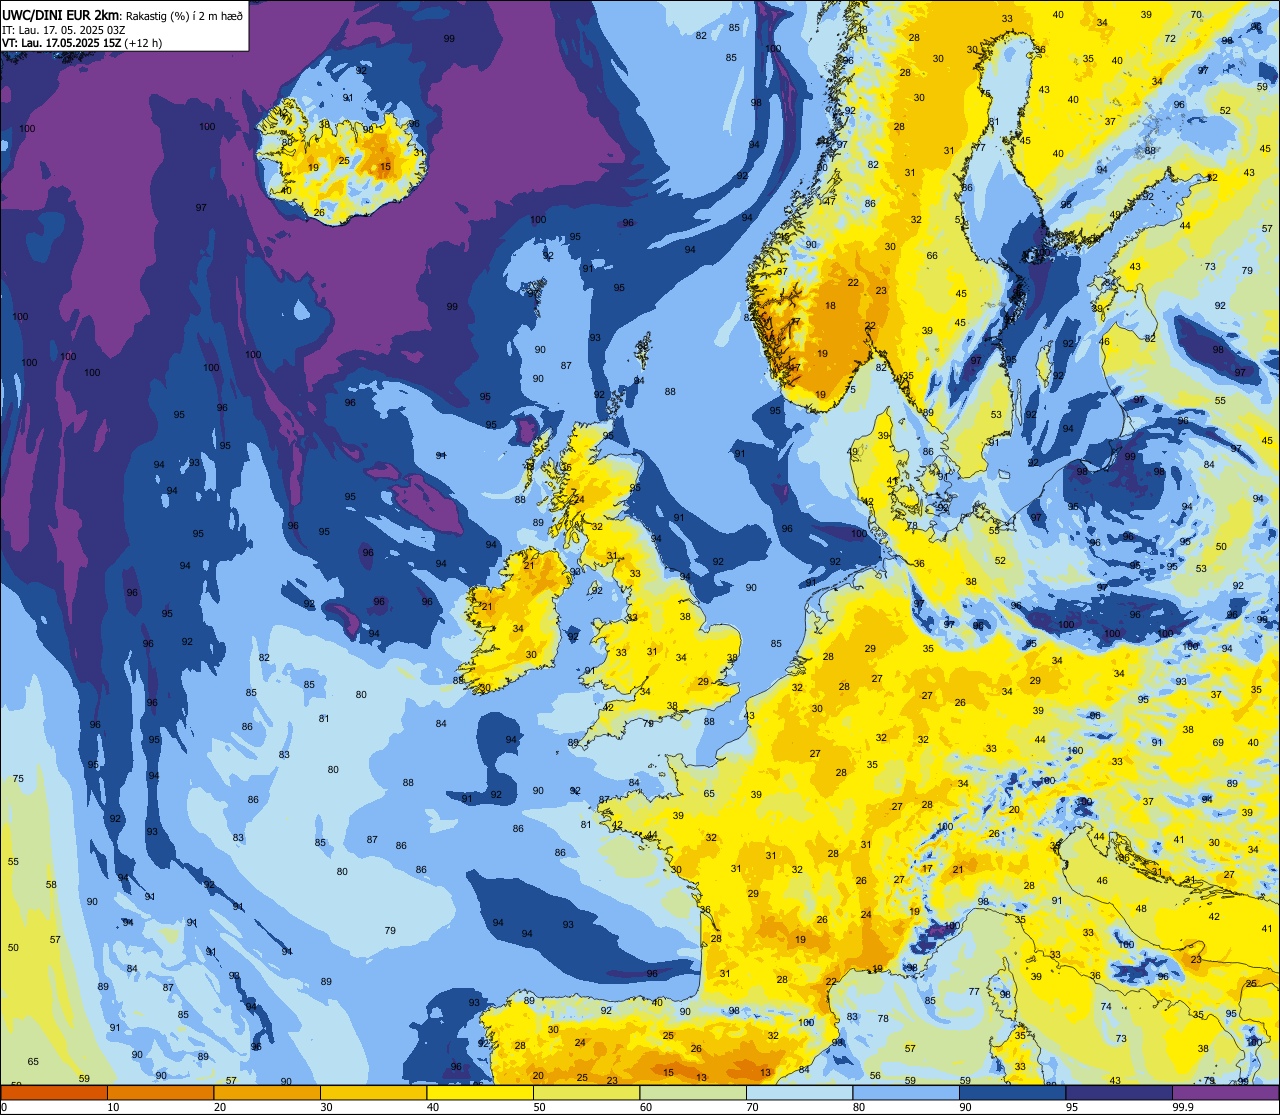Click the value 66 over central Sweden

coord(932,256)
